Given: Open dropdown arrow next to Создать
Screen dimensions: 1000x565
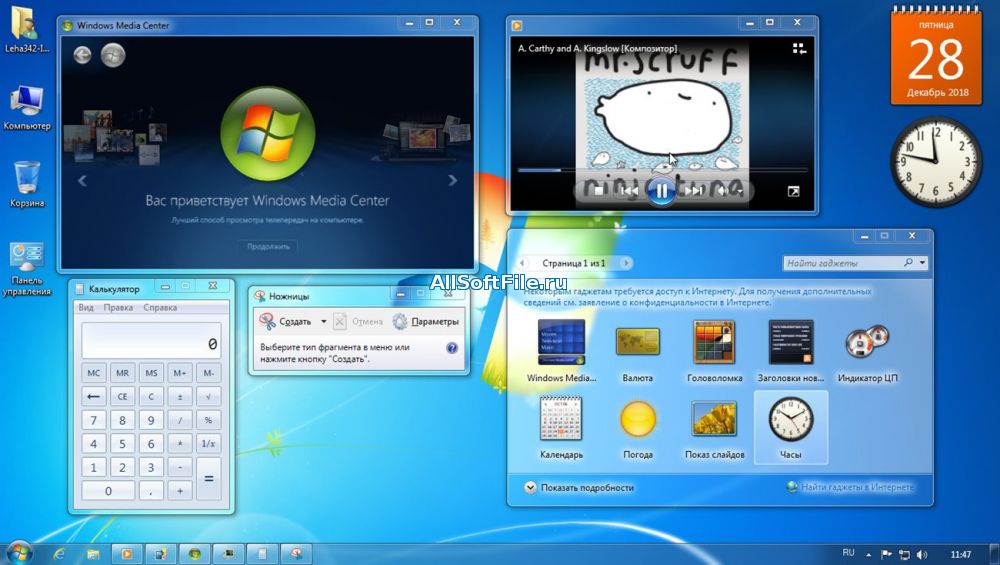Looking at the screenshot, I should [x=323, y=322].
